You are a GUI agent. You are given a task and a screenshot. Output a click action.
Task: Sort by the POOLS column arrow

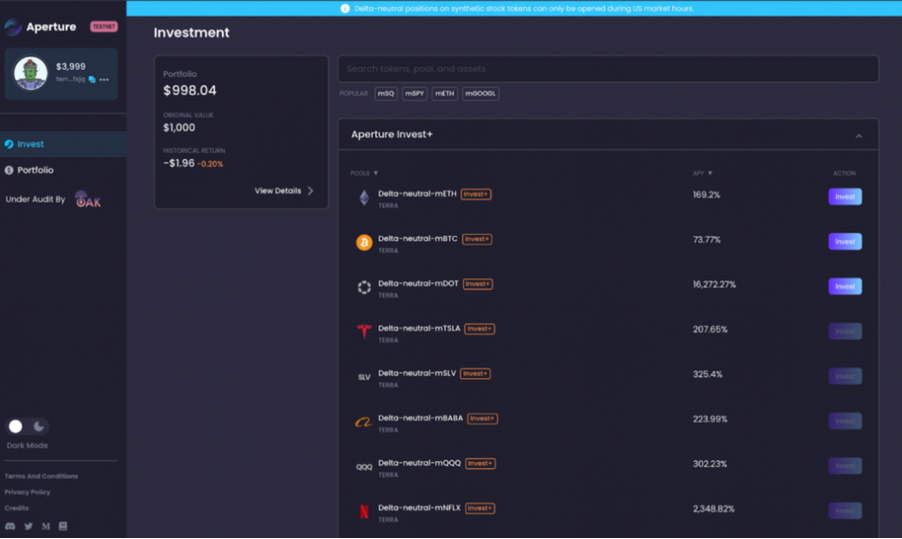click(376, 173)
